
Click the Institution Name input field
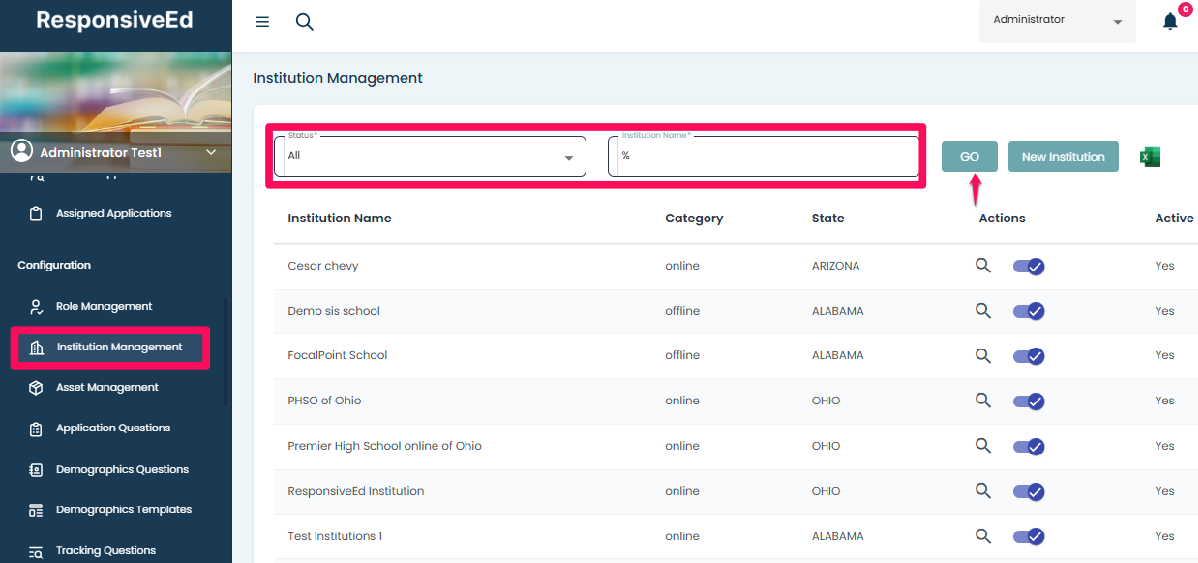pyautogui.click(x=764, y=157)
